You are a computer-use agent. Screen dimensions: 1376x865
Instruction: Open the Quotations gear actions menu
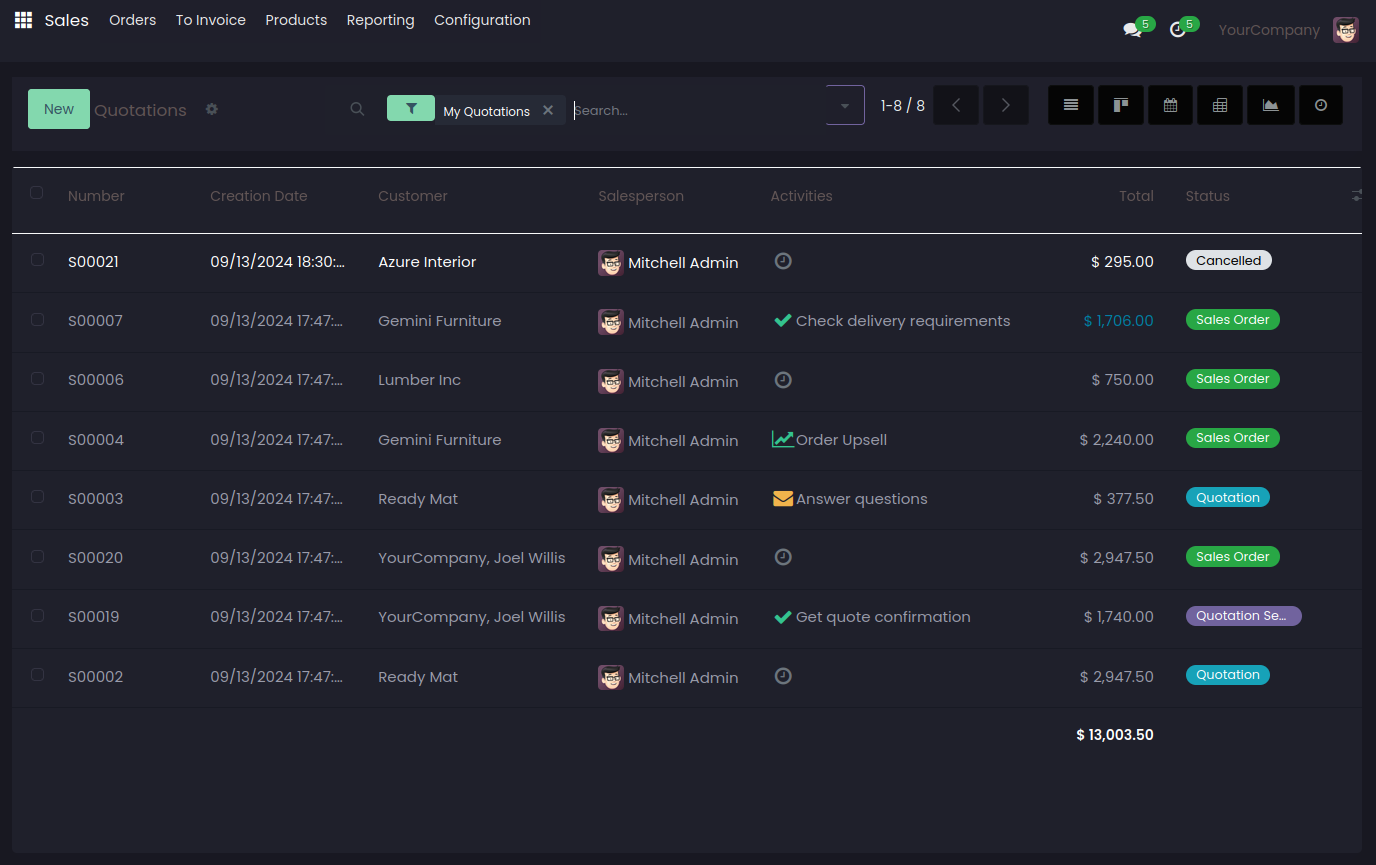pyautogui.click(x=212, y=109)
